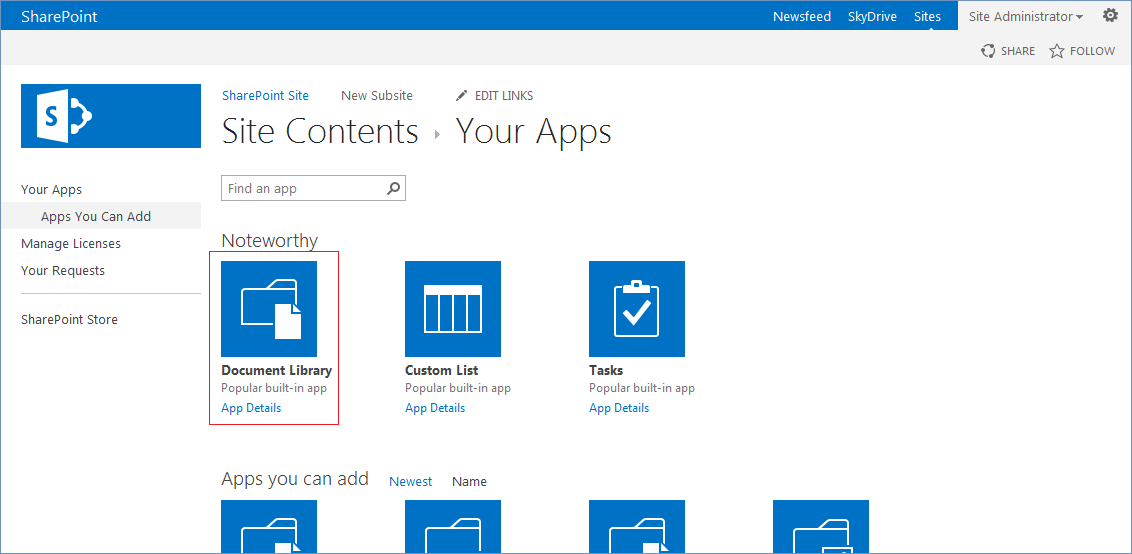The height and width of the screenshot is (554, 1132).
Task: Click the Document Library app tile
Action: pos(269,309)
